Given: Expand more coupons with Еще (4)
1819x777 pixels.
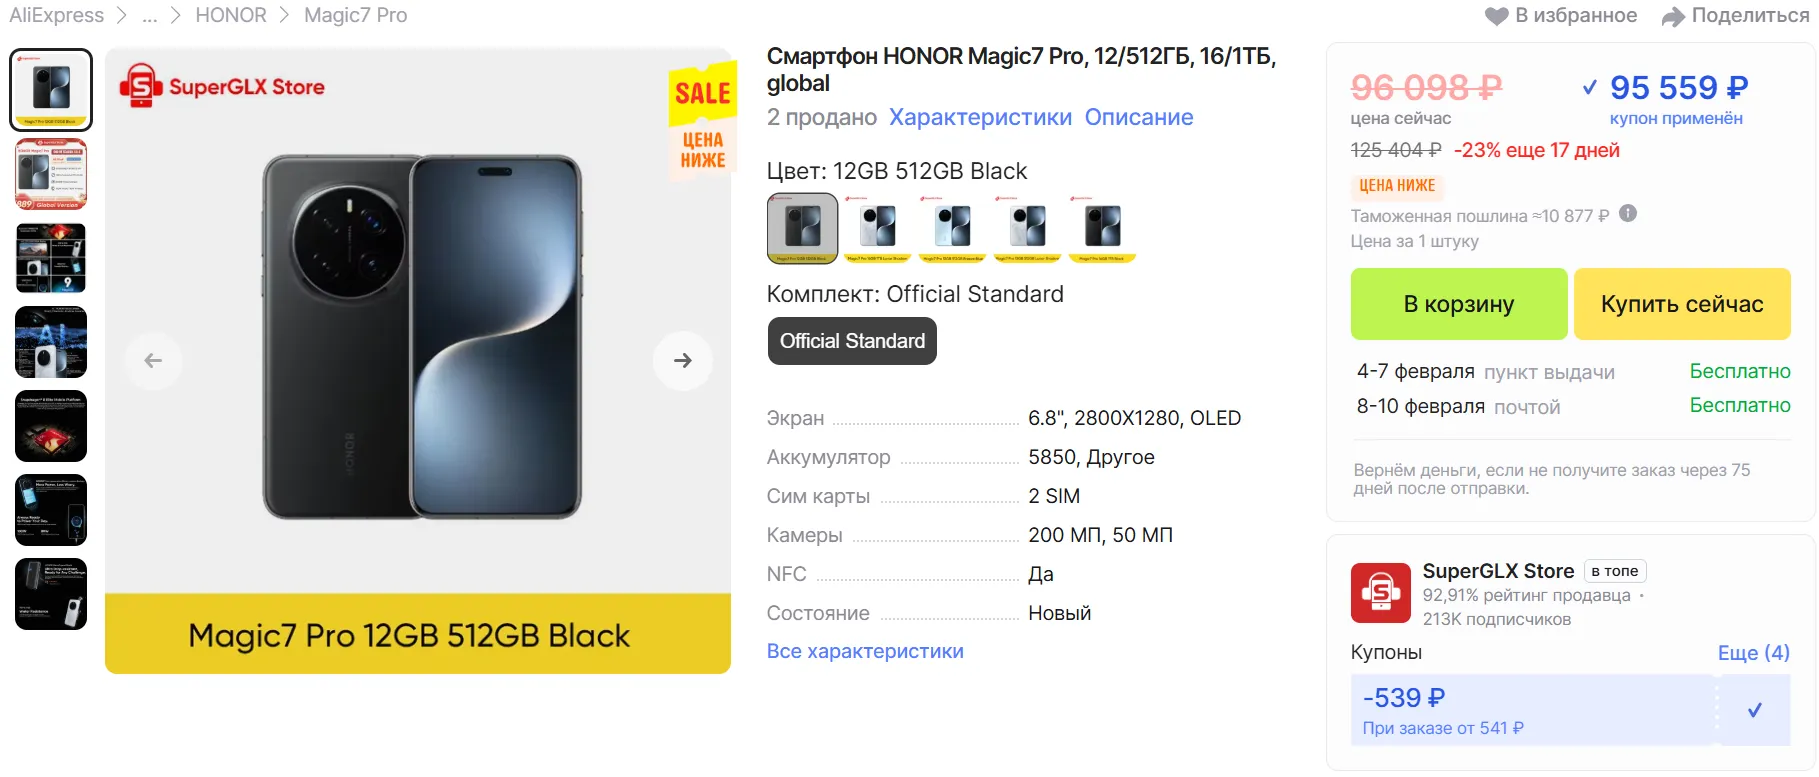Looking at the screenshot, I should coord(1753,653).
